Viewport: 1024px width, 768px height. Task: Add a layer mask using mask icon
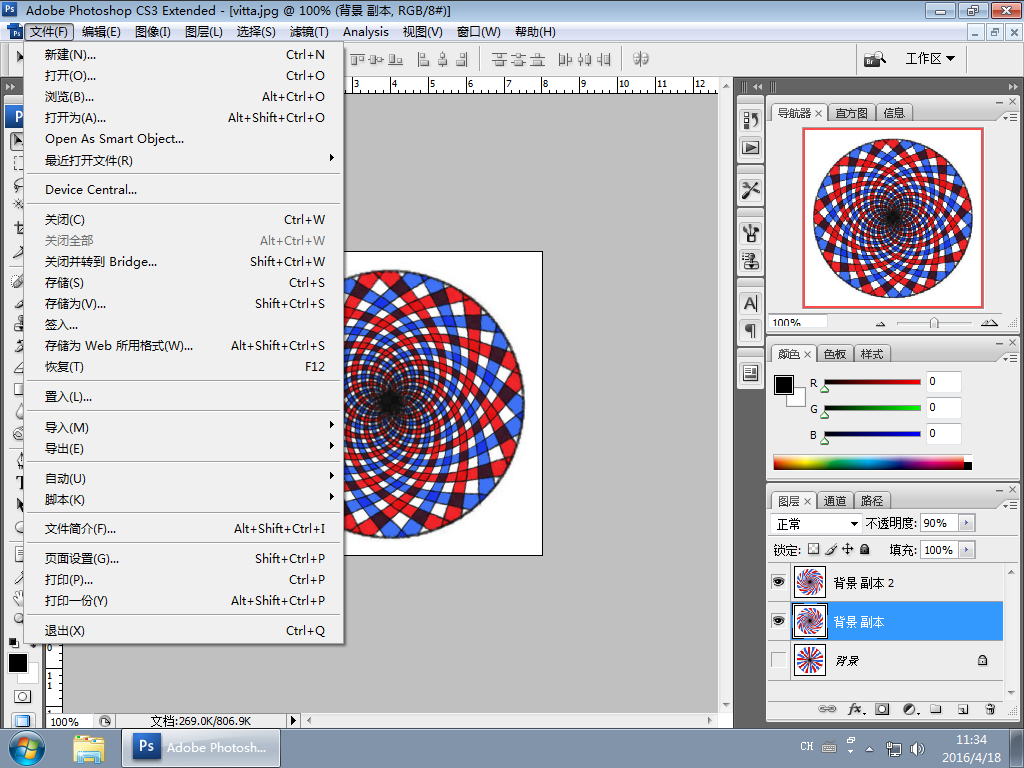click(x=882, y=709)
